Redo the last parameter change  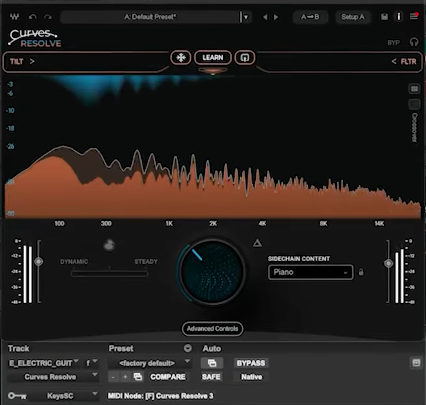(x=48, y=17)
